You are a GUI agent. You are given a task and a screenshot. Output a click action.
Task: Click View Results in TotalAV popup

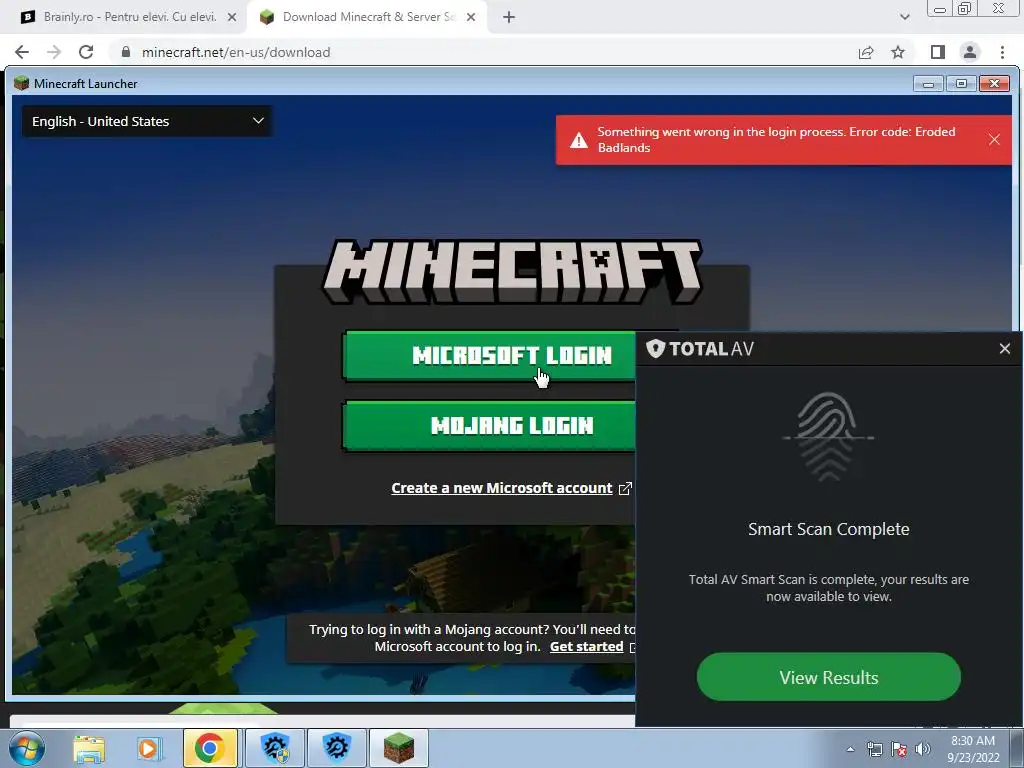(x=829, y=677)
